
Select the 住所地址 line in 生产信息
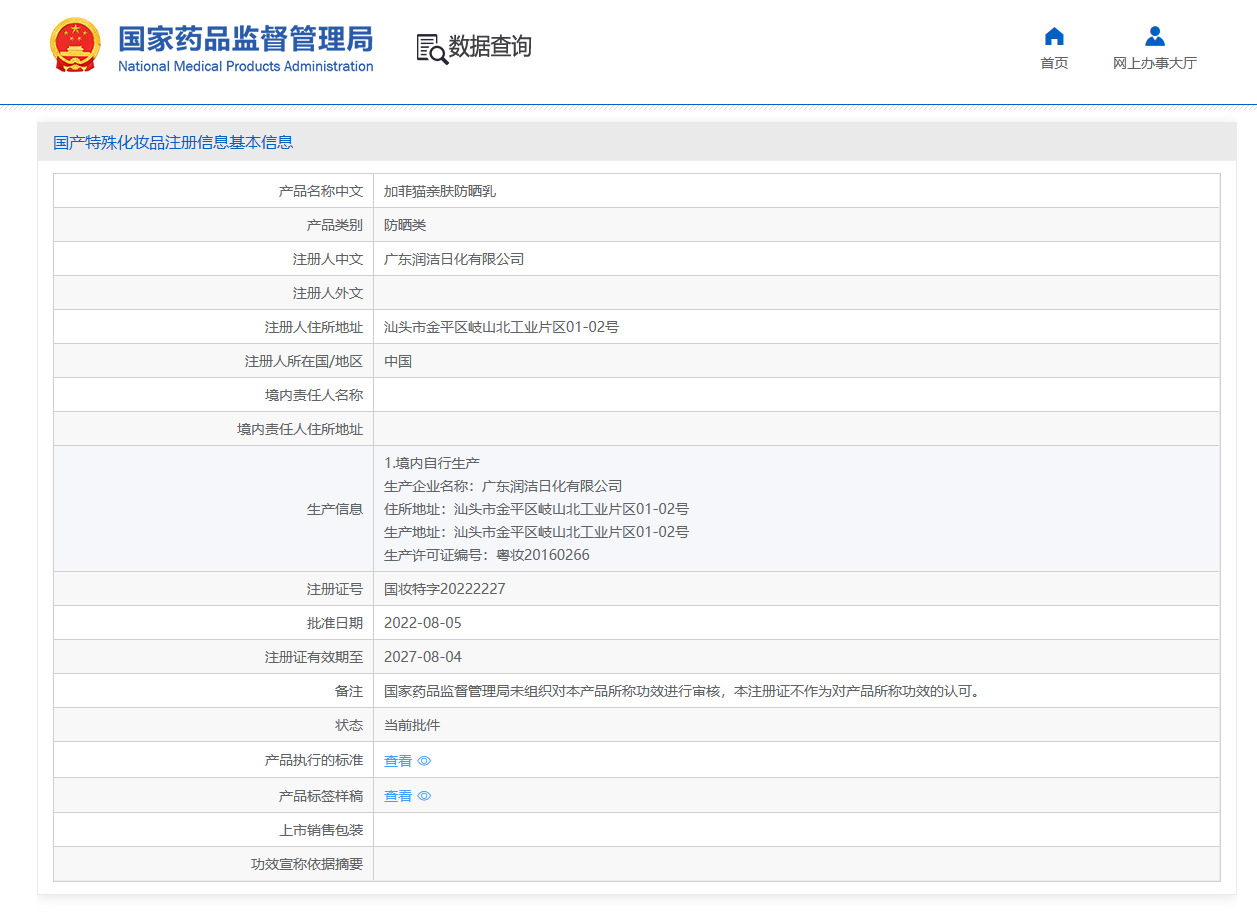[x=536, y=509]
